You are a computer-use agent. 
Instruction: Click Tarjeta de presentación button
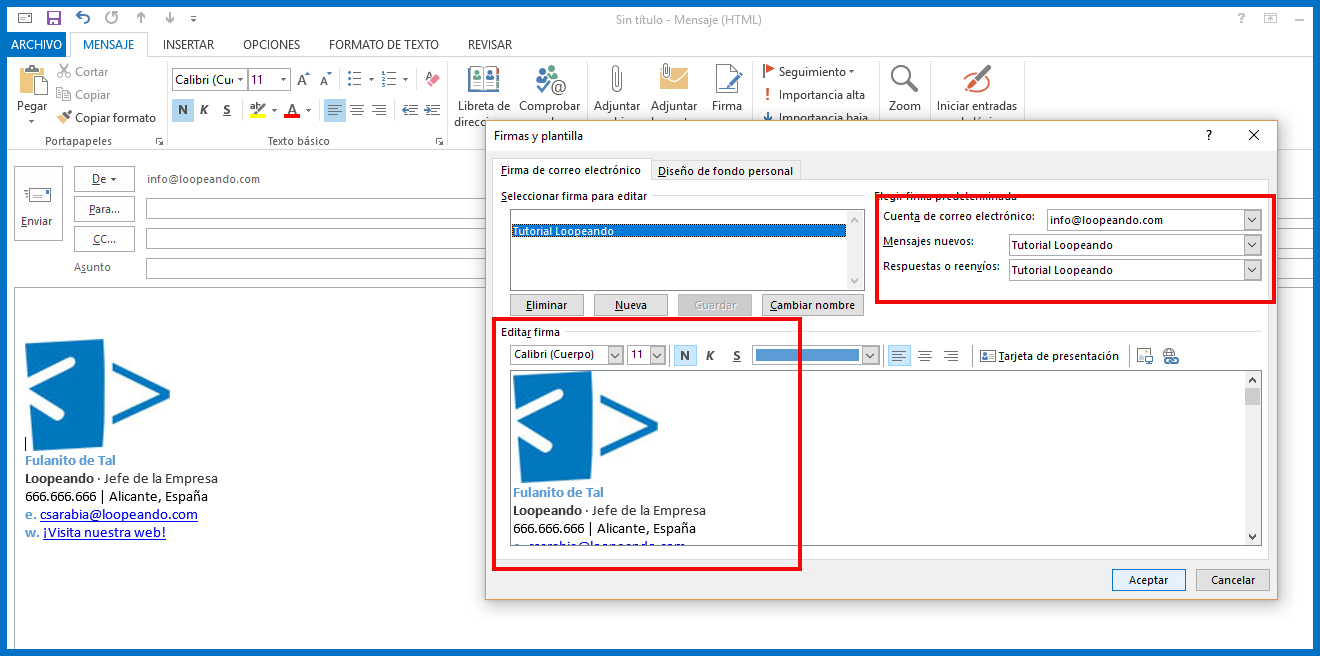pyautogui.click(x=1049, y=355)
